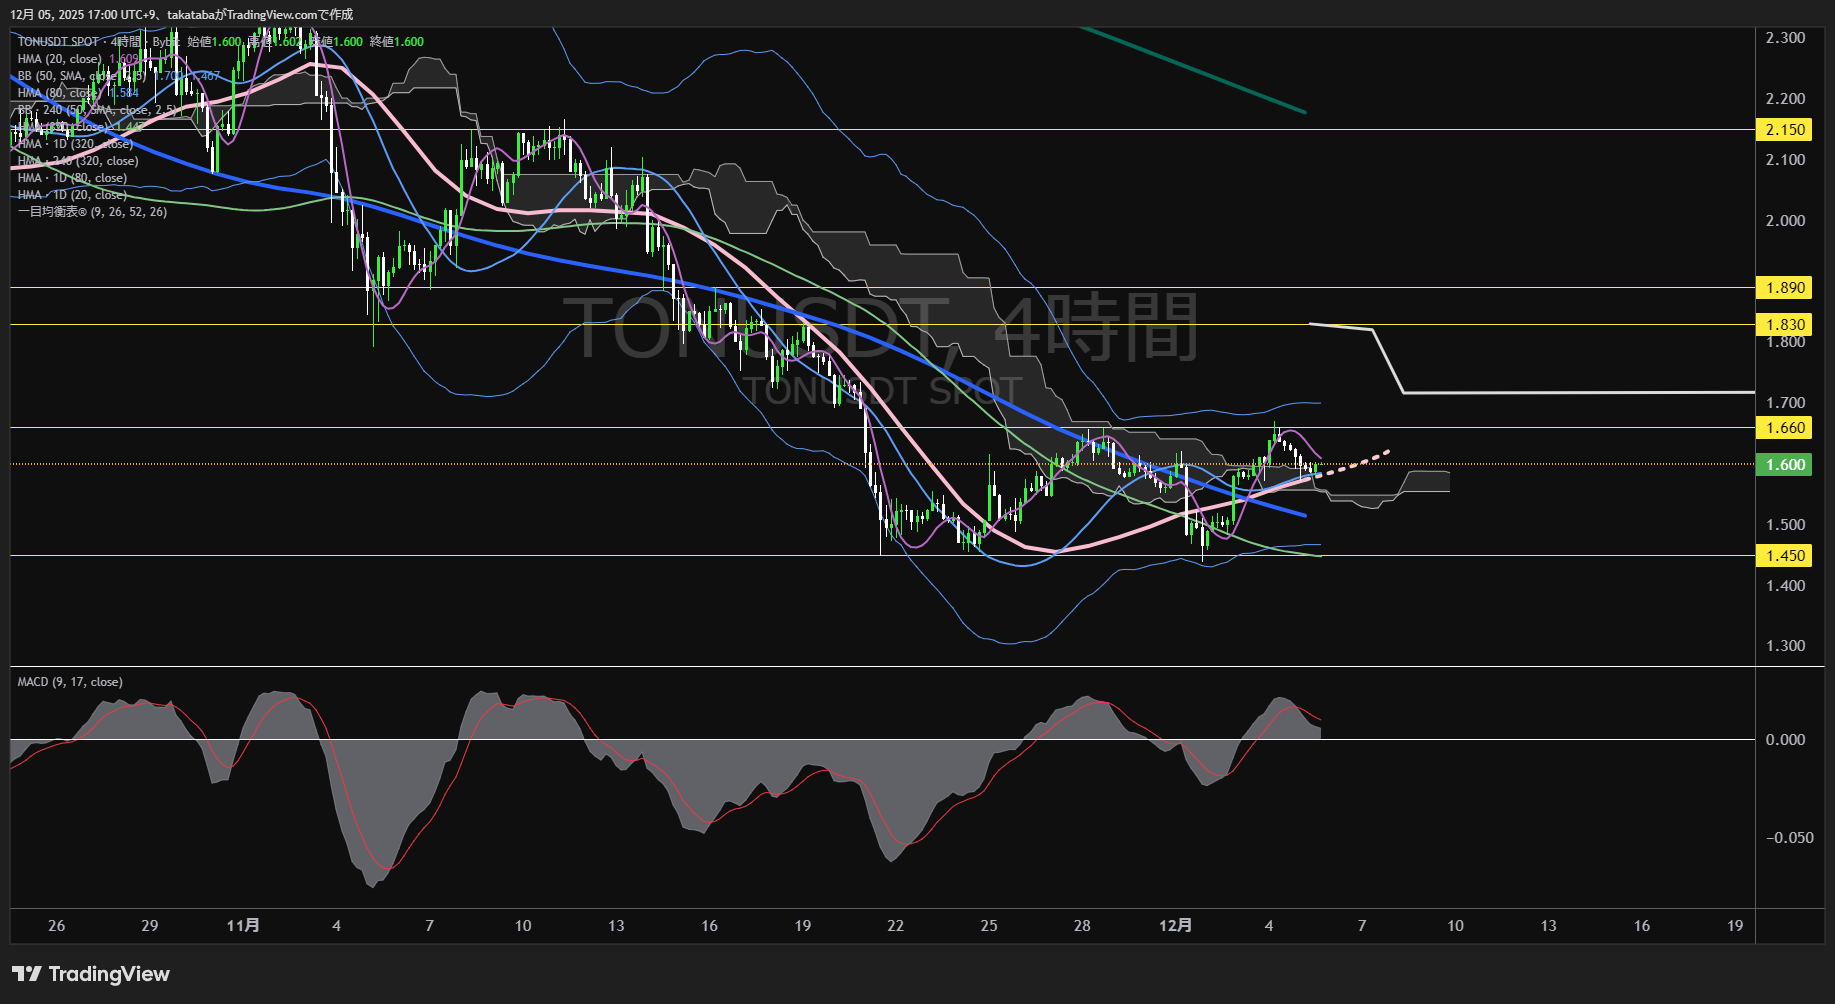
Task: Select the HMA · 1D (320, close) legend entry
Action: point(75,144)
